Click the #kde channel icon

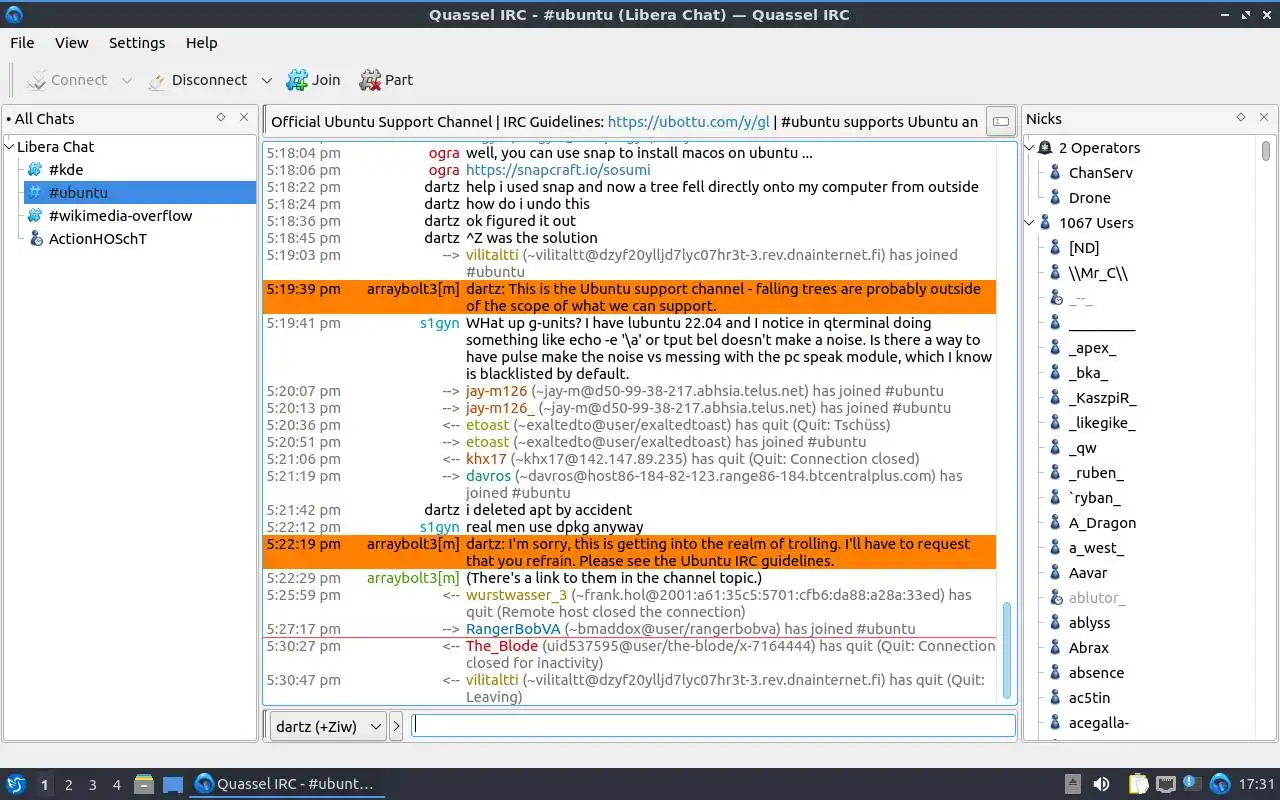tap(35, 169)
